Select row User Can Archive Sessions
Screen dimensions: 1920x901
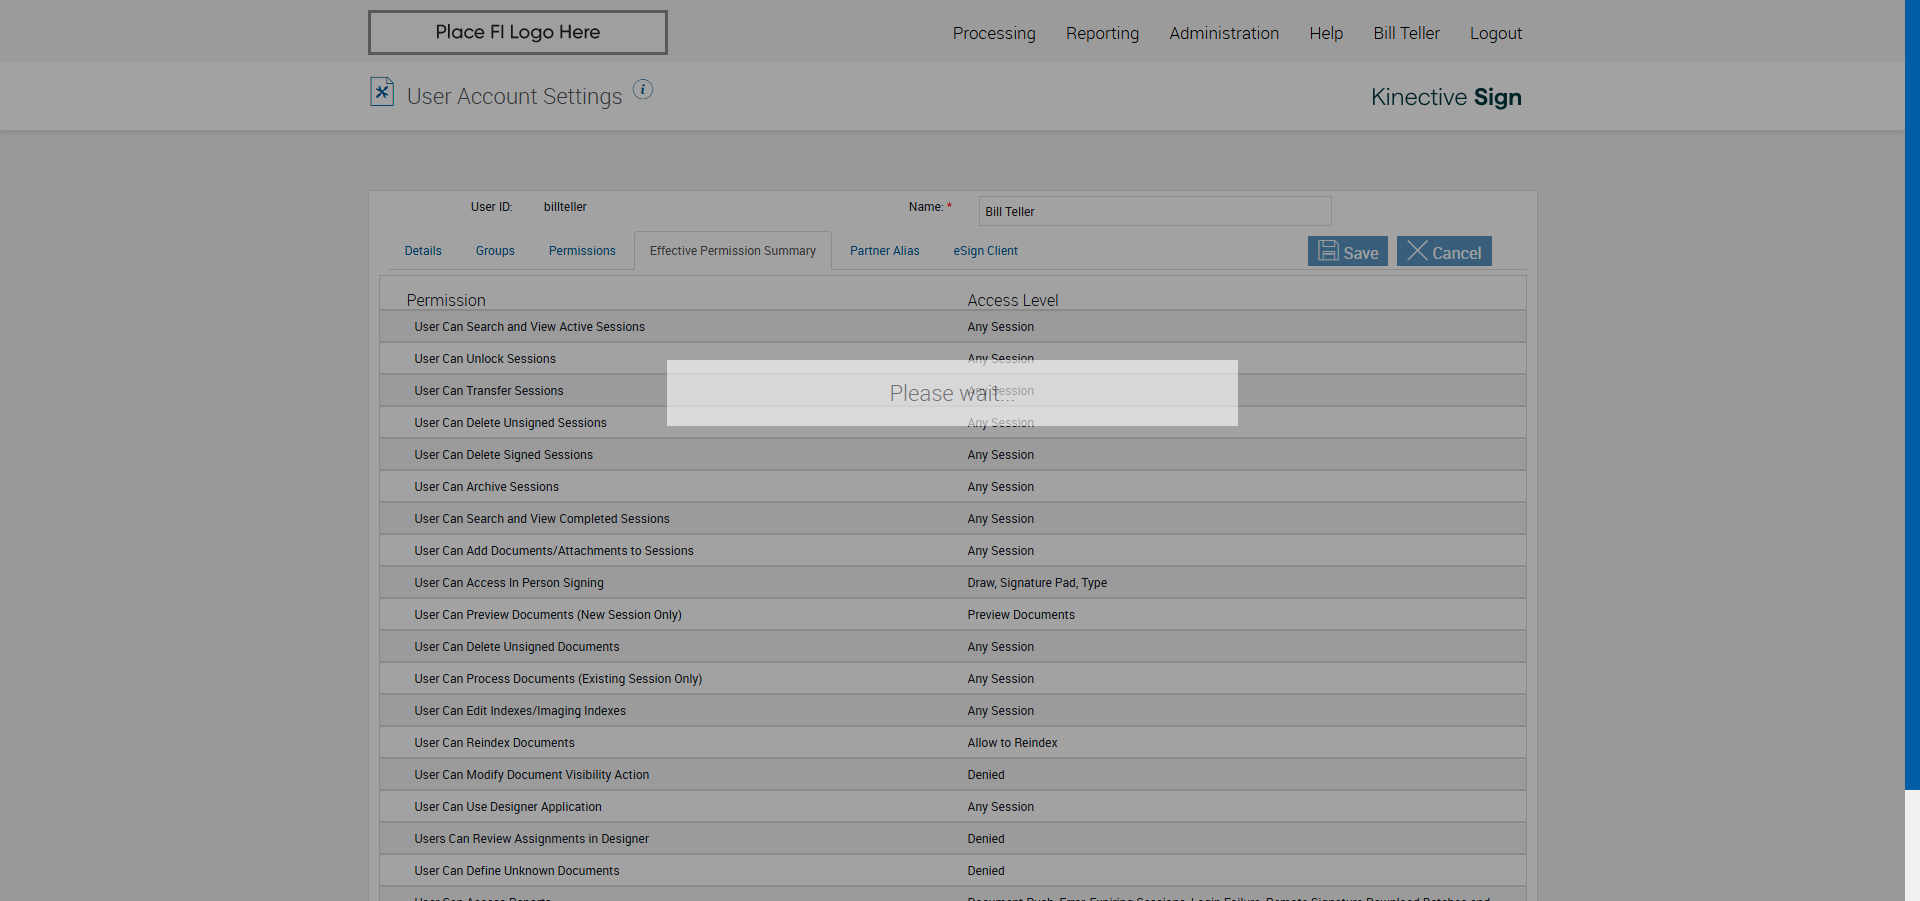(x=953, y=487)
